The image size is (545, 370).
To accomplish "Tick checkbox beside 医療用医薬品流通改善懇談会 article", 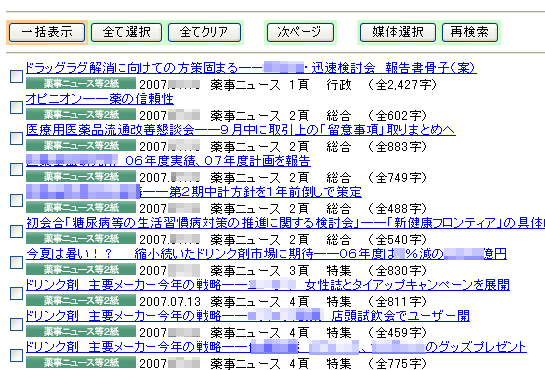I will click(x=16, y=138).
